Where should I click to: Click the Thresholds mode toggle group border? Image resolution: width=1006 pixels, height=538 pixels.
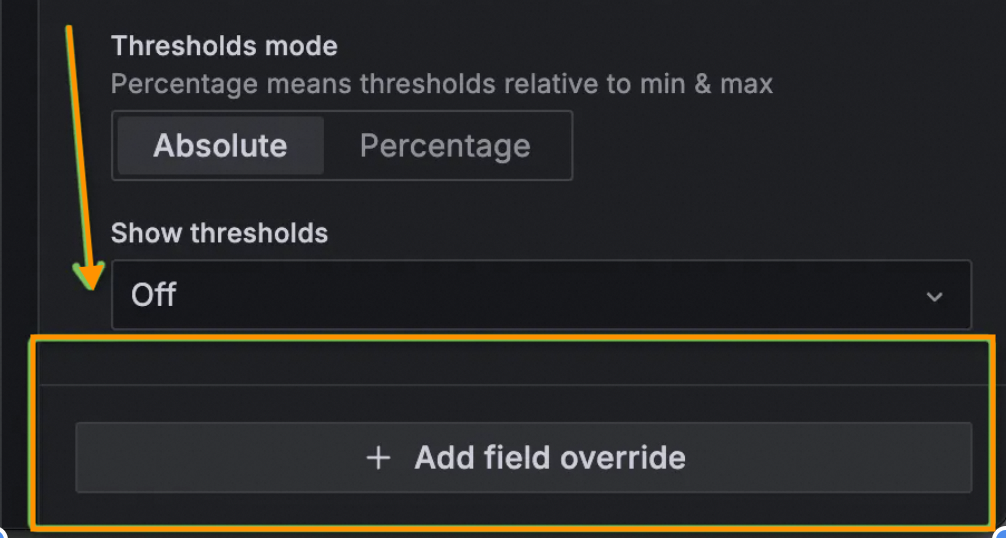(x=572, y=146)
